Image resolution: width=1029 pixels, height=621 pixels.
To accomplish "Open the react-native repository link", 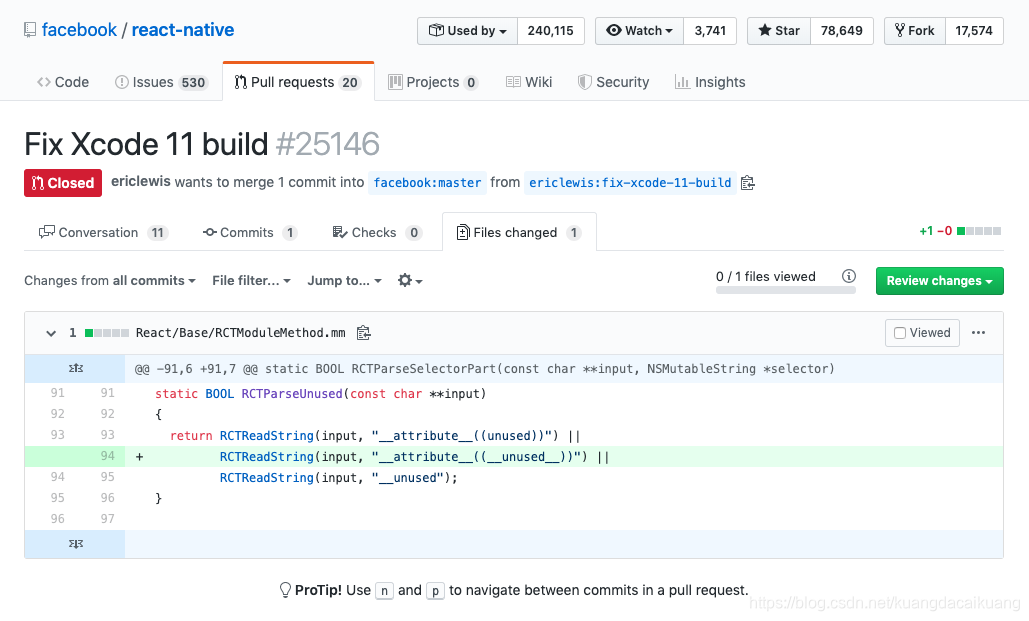I will point(182,30).
